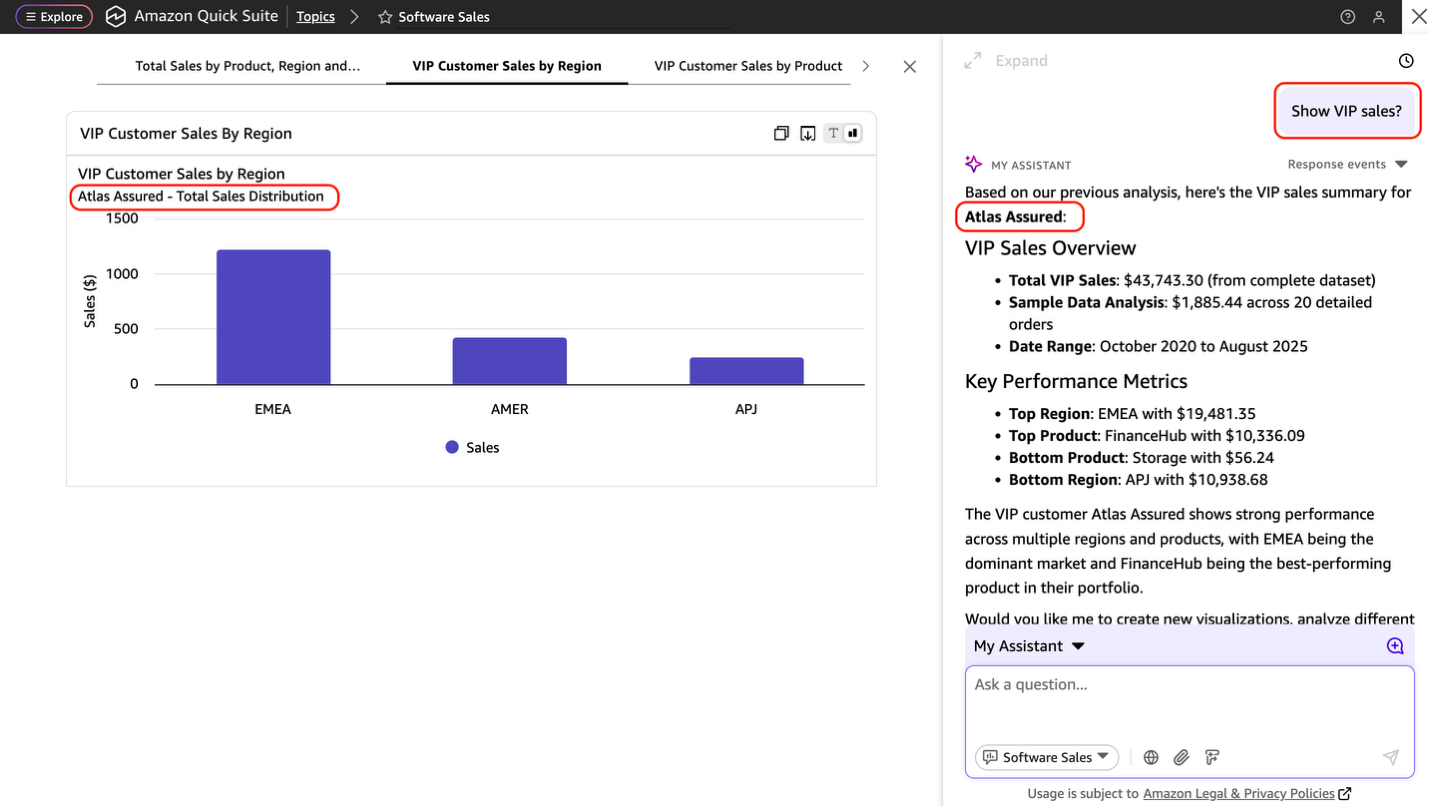Image resolution: width=1429 pixels, height=806 pixels.
Task: Attach a file with paperclip icon
Action: 1181,757
